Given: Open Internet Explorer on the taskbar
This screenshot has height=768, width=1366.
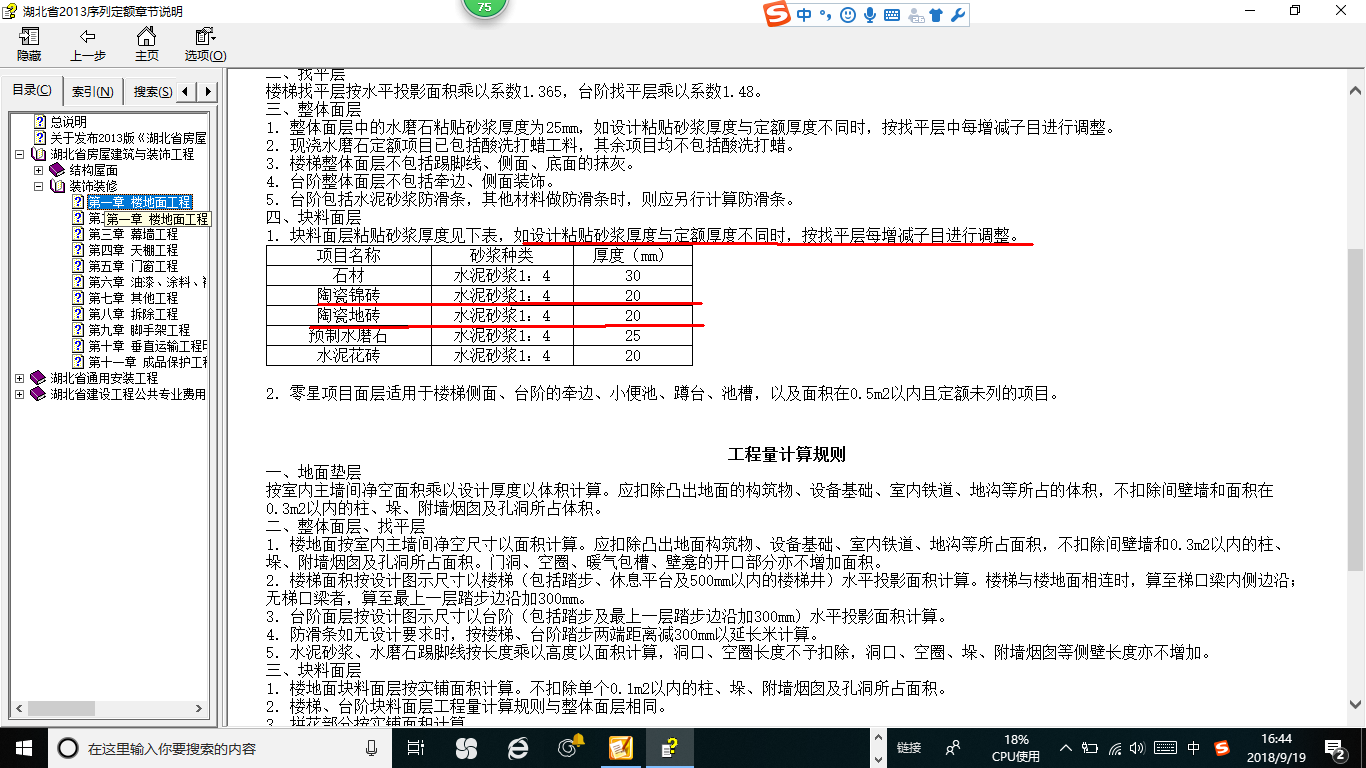Looking at the screenshot, I should coord(518,748).
